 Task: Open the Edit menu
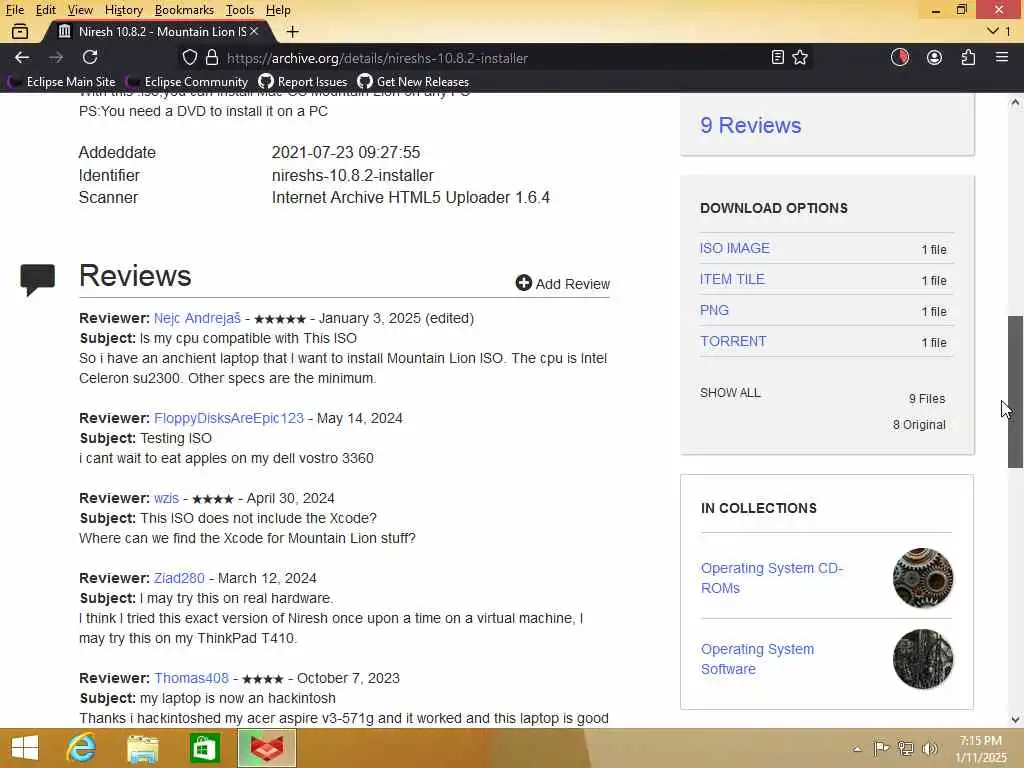46,10
